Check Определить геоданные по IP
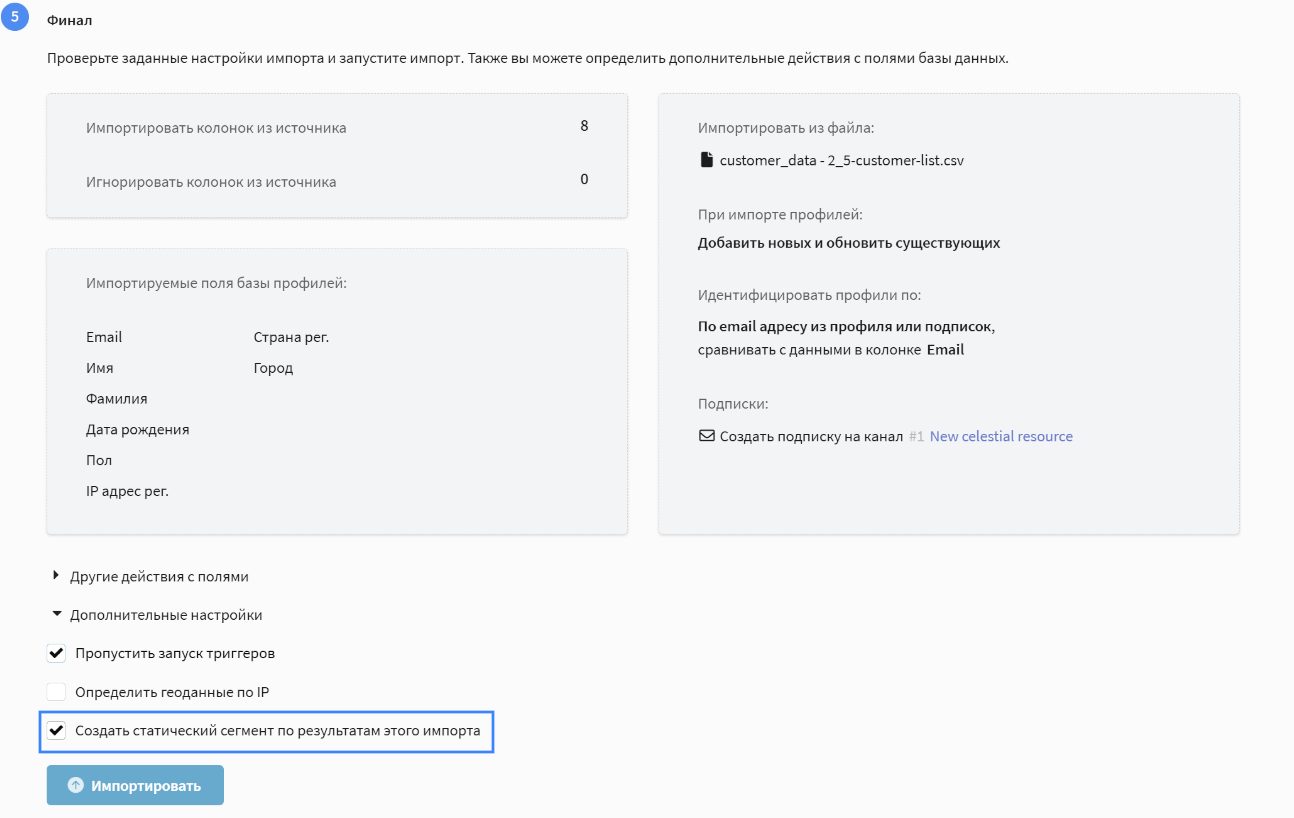The image size is (1294, 818). point(56,692)
